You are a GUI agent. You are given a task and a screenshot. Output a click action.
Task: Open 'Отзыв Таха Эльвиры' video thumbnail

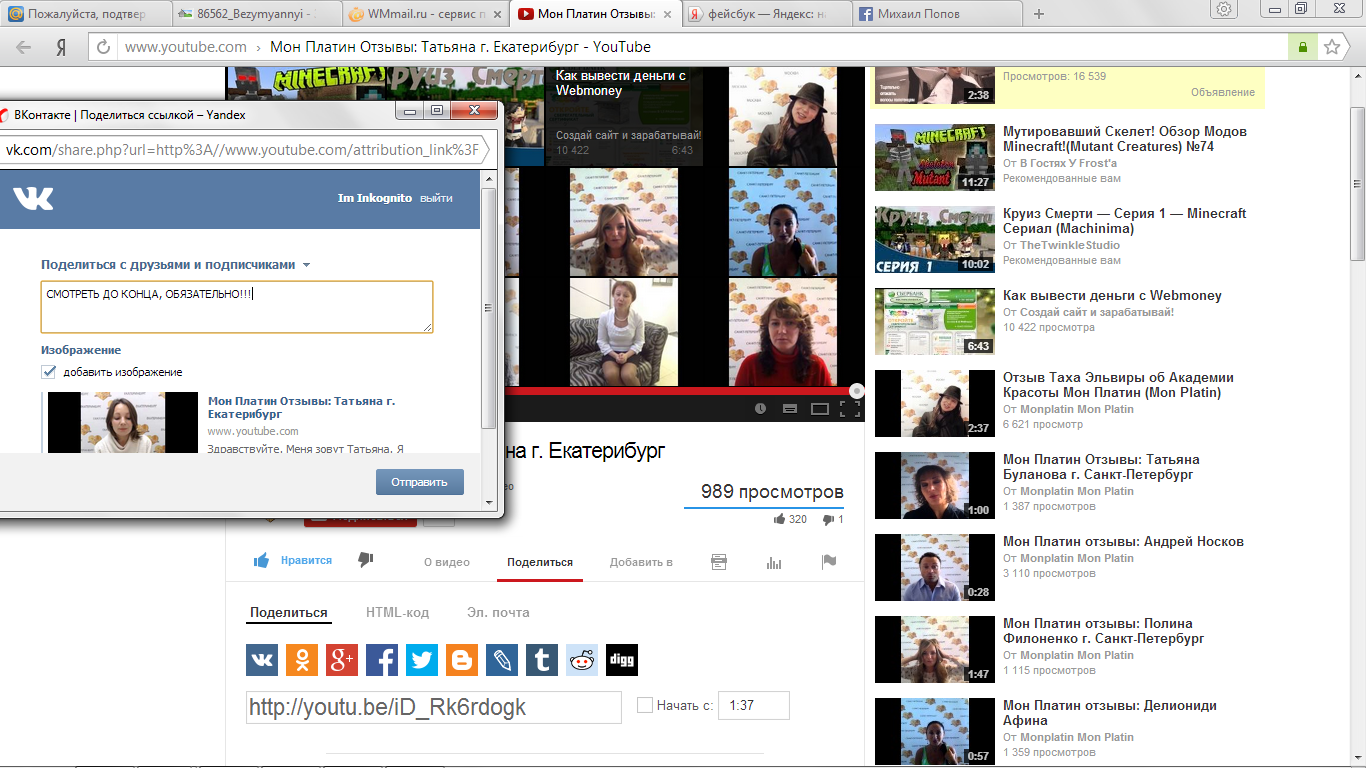coord(934,403)
